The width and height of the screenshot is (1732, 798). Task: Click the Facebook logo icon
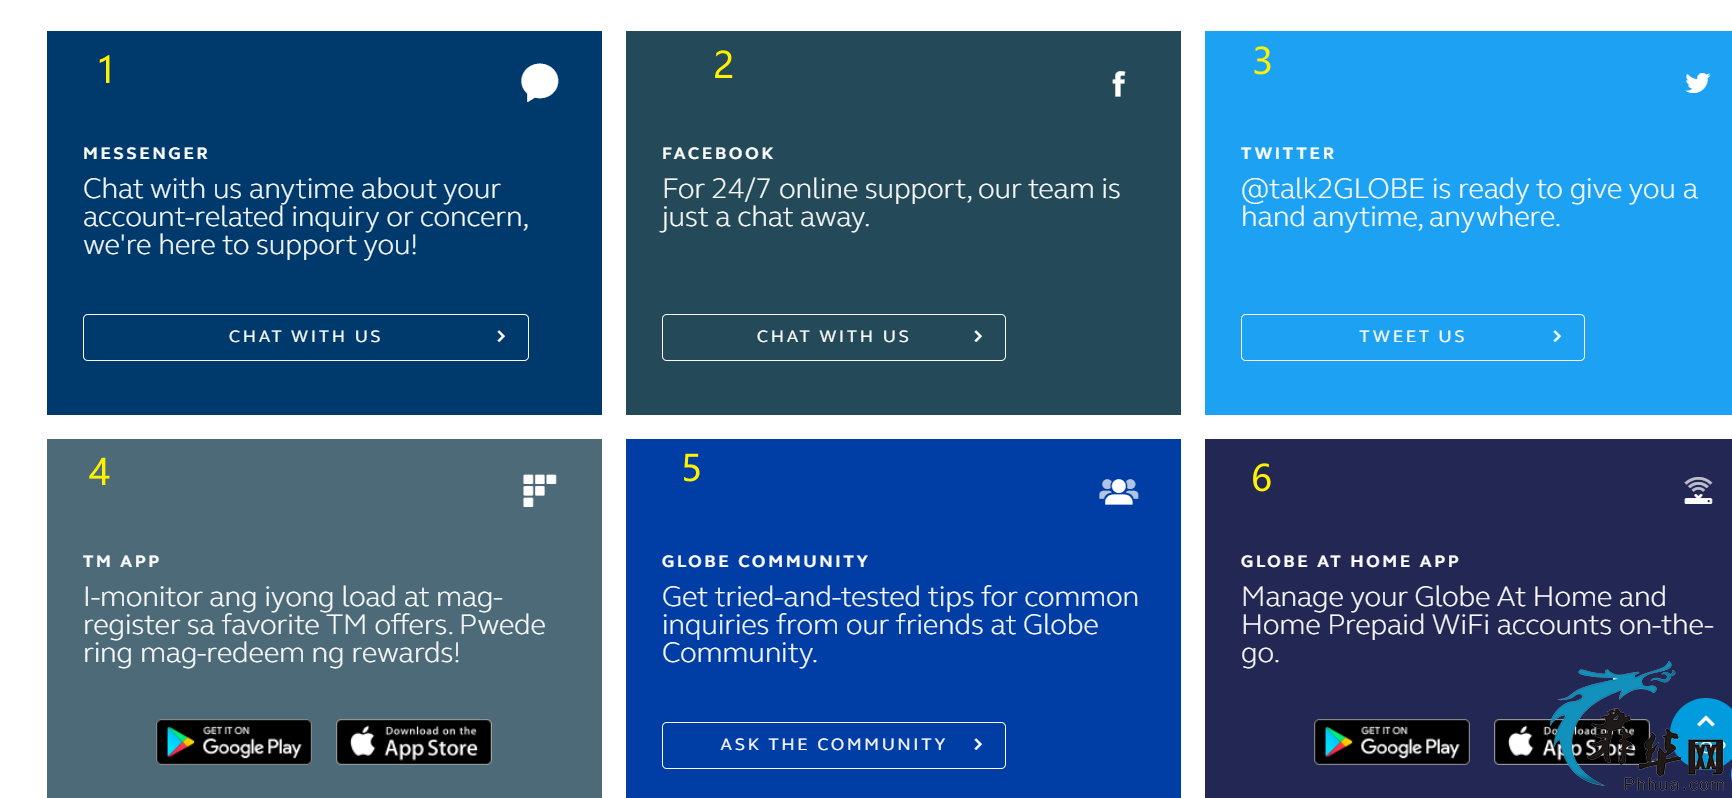point(1119,84)
